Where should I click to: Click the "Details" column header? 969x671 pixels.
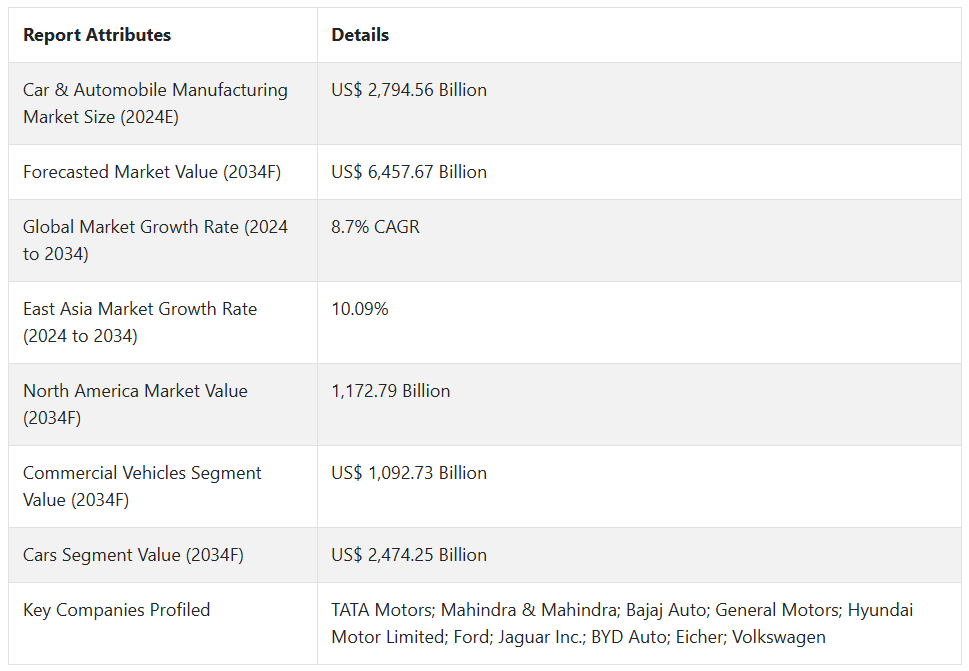(360, 35)
